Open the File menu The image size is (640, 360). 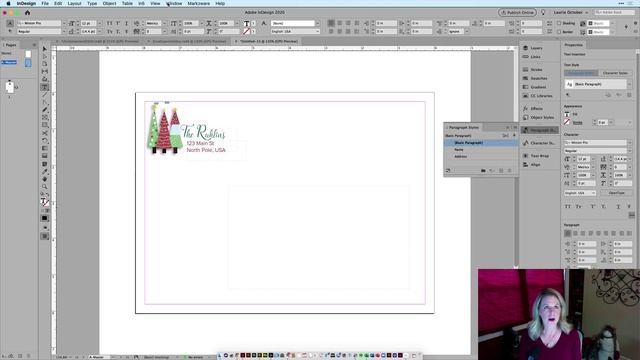pyautogui.click(x=45, y=3)
